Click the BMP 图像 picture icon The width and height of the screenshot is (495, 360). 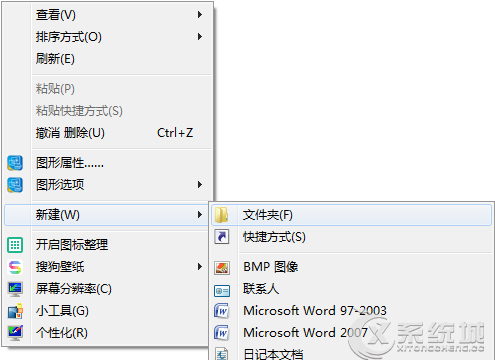tap(222, 268)
